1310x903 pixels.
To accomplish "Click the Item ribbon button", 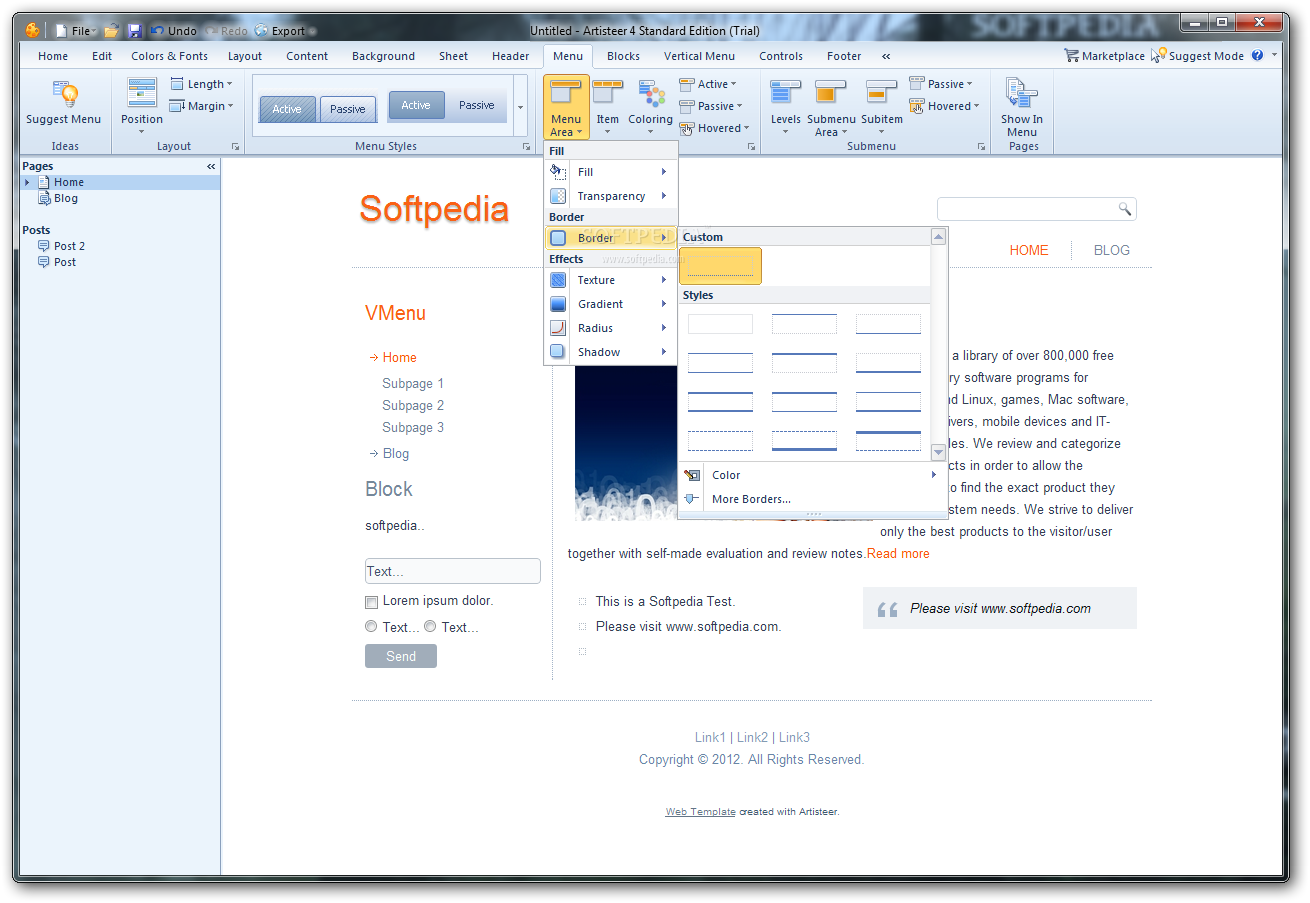I will 608,105.
